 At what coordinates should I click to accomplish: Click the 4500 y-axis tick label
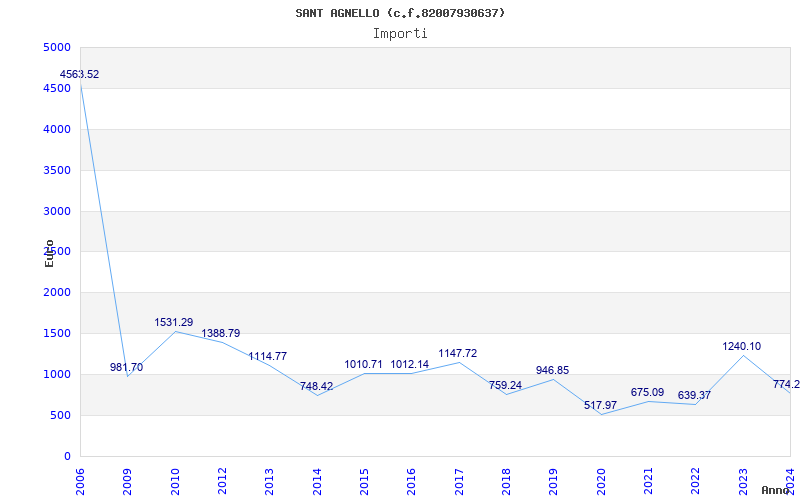coord(58,88)
